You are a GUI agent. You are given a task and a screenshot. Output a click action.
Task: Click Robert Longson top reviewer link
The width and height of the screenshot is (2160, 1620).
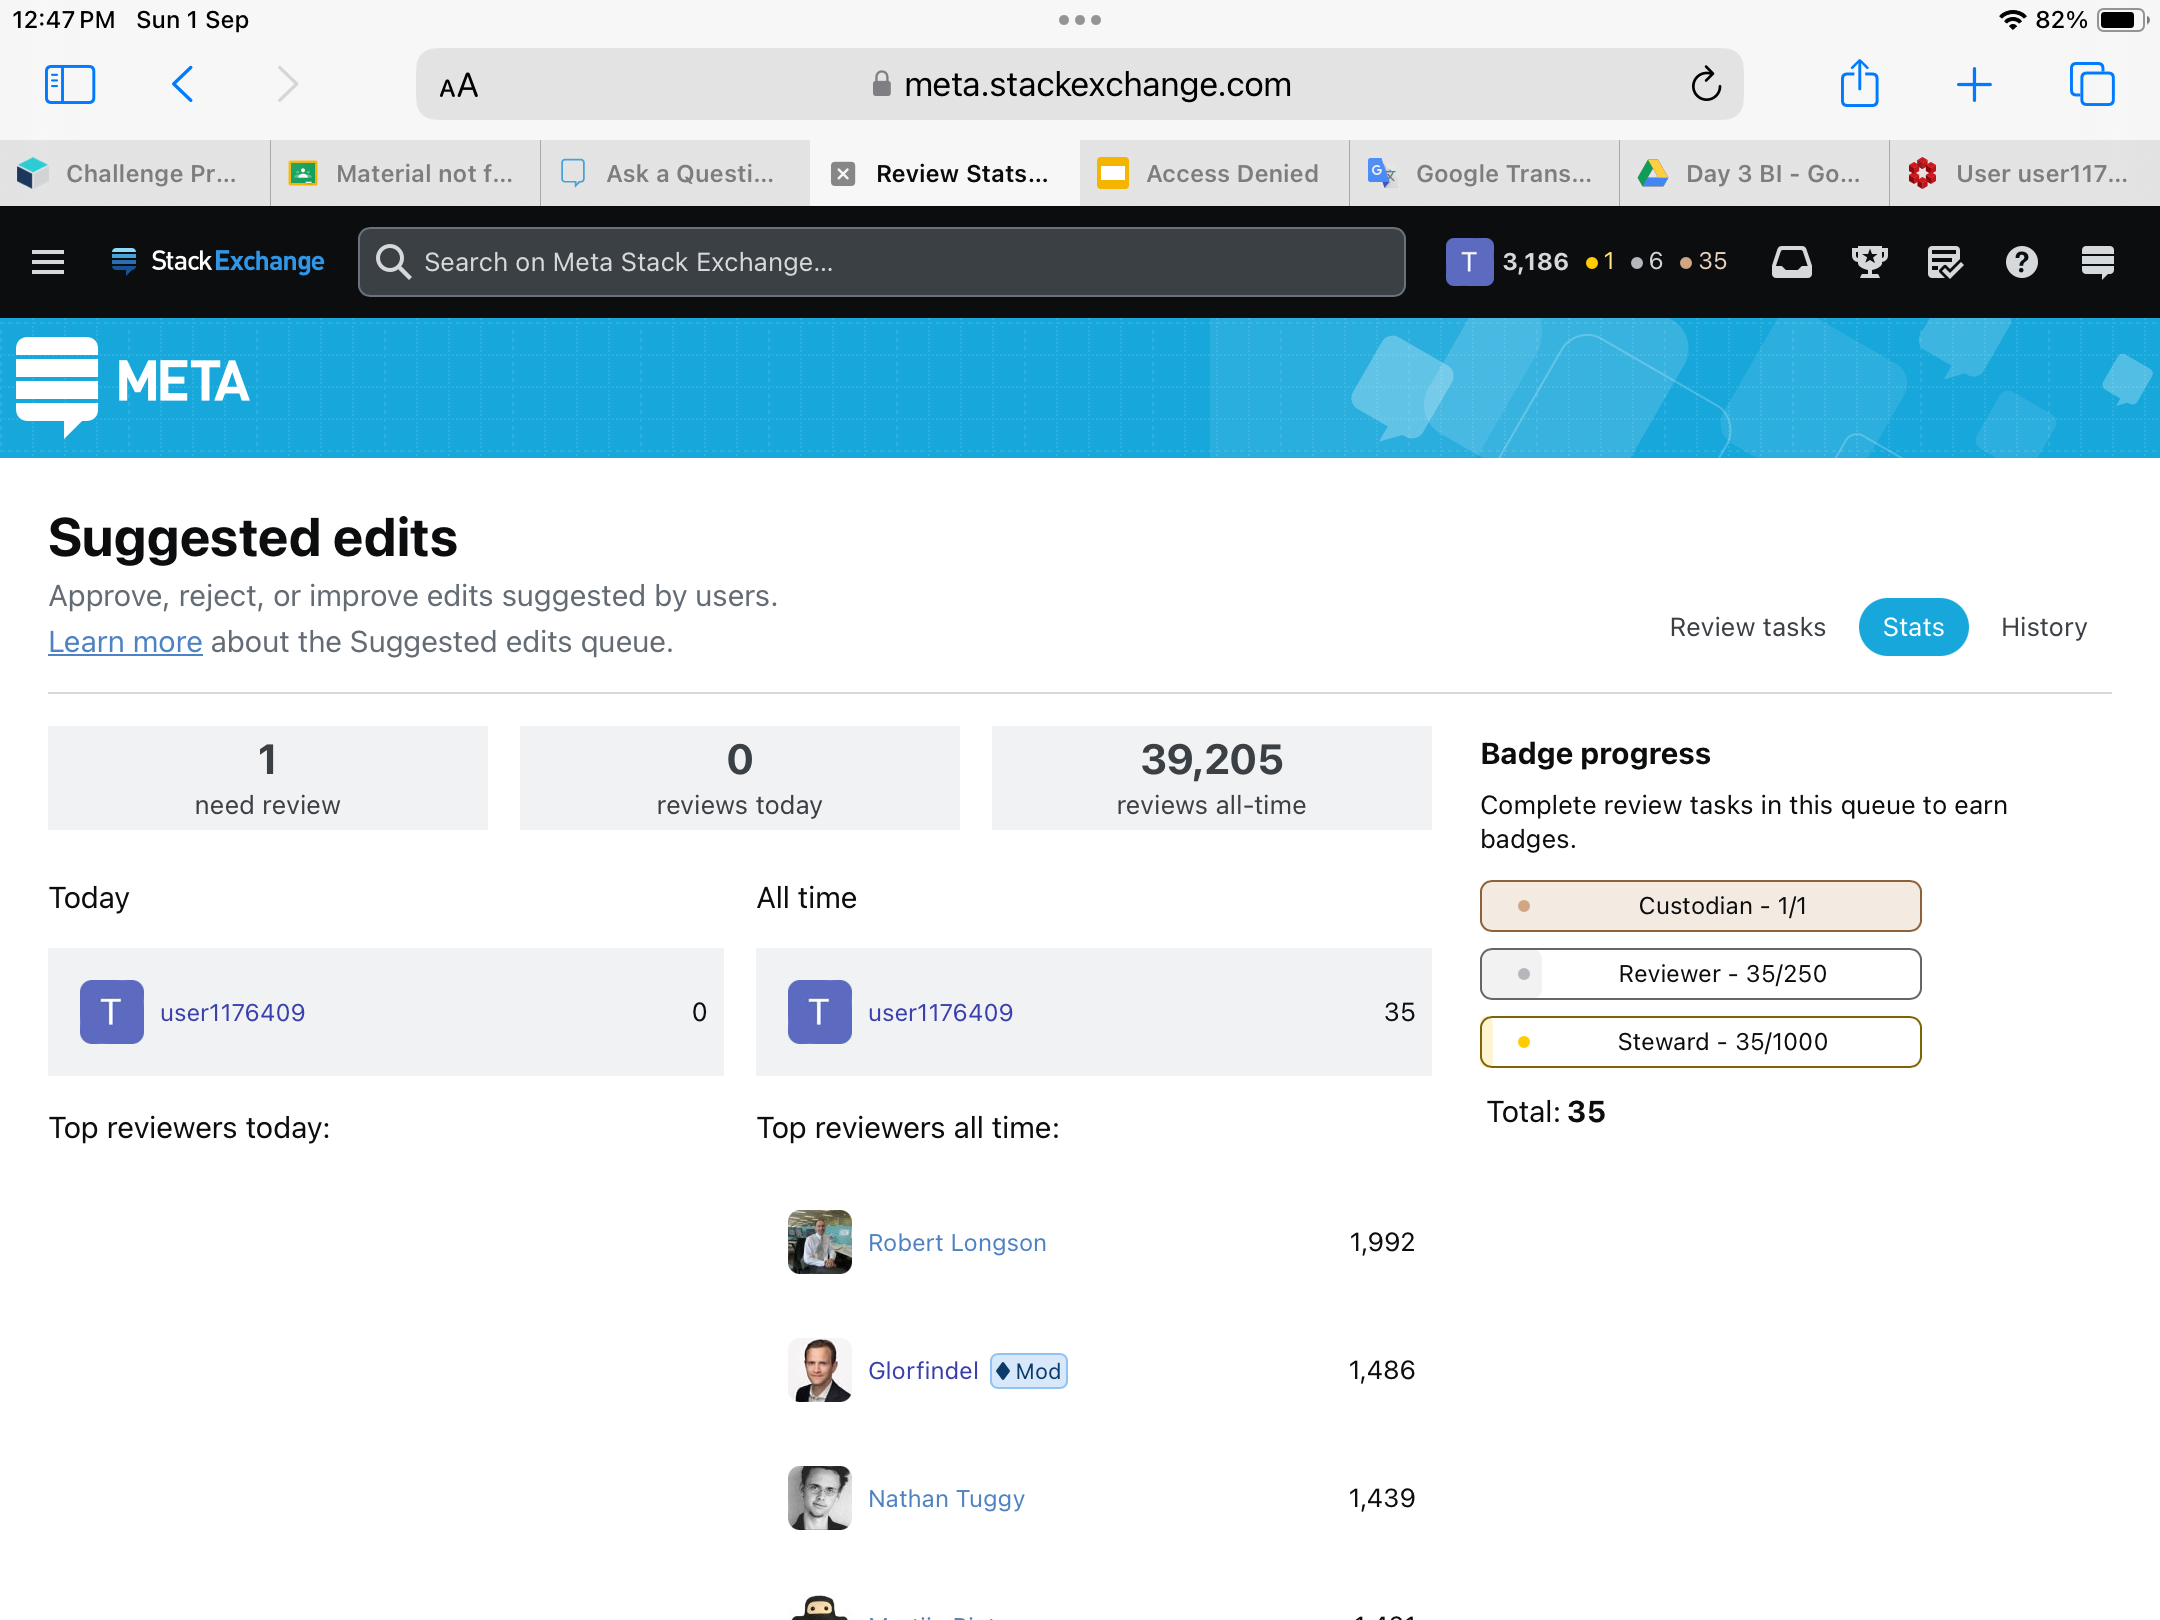click(x=958, y=1241)
